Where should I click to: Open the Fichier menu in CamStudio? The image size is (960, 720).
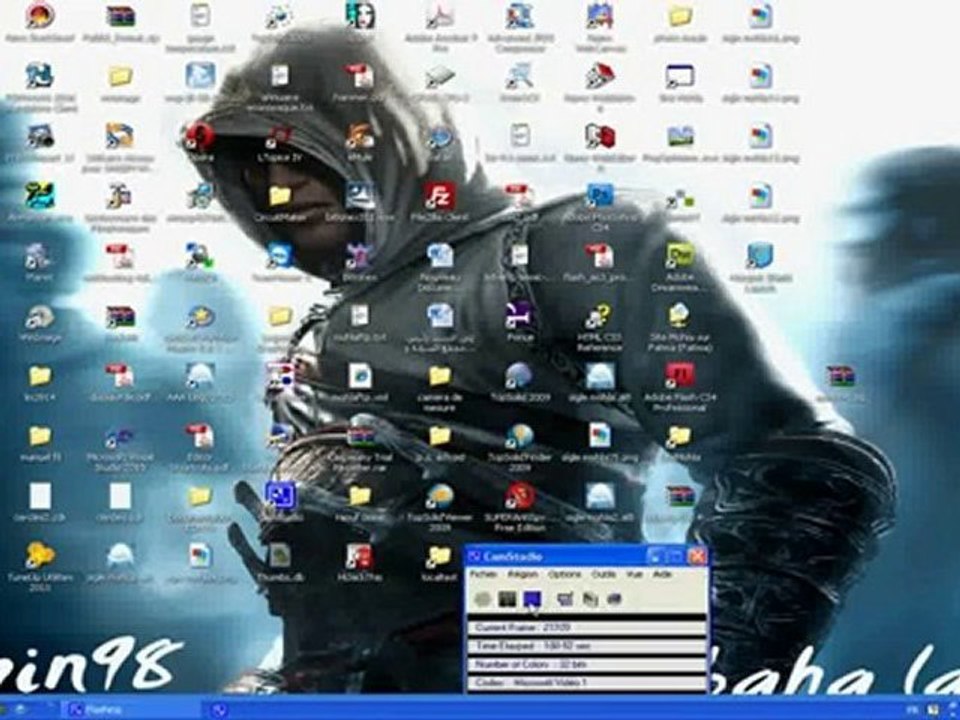(x=483, y=575)
